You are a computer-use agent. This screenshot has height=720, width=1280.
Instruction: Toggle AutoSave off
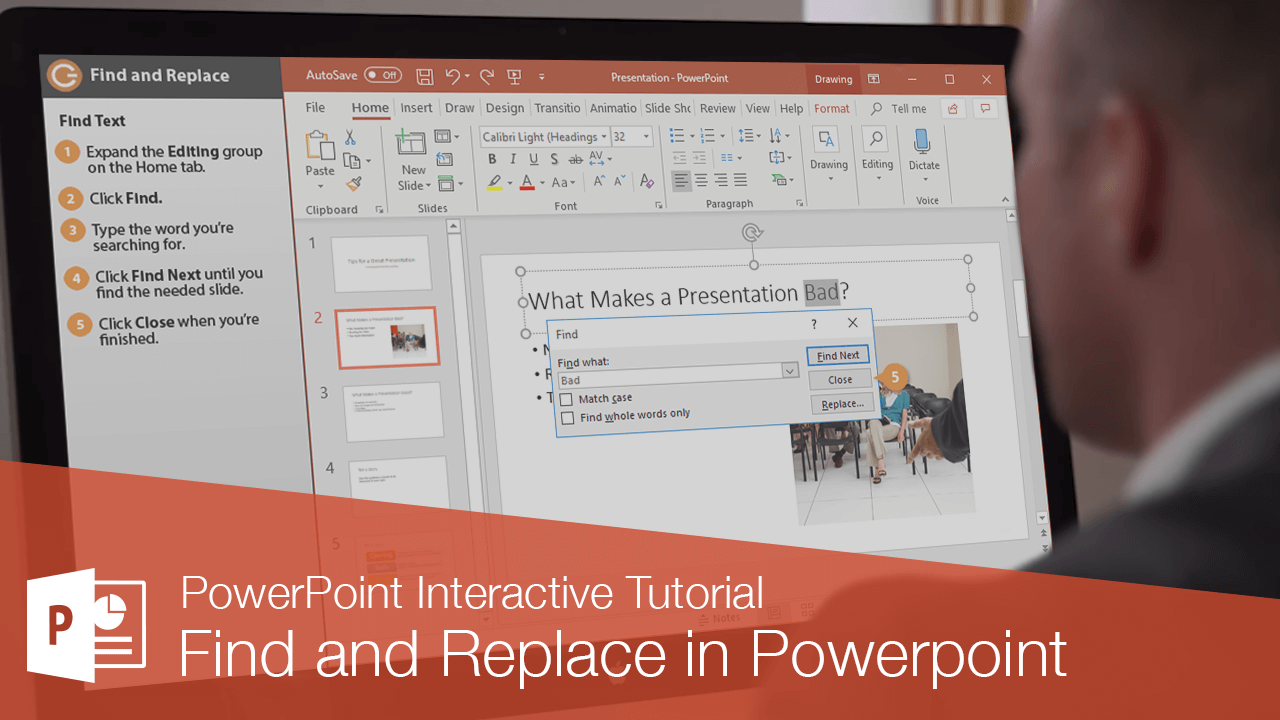click(x=381, y=75)
